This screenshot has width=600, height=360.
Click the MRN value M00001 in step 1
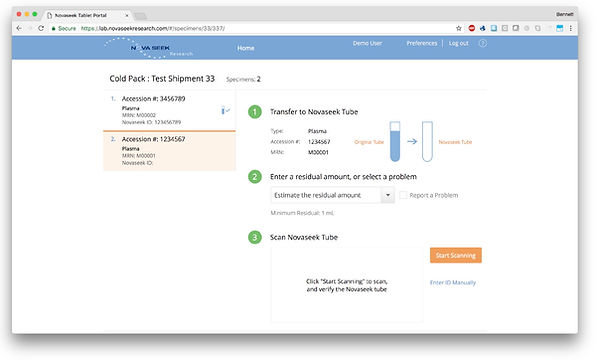tap(318, 152)
